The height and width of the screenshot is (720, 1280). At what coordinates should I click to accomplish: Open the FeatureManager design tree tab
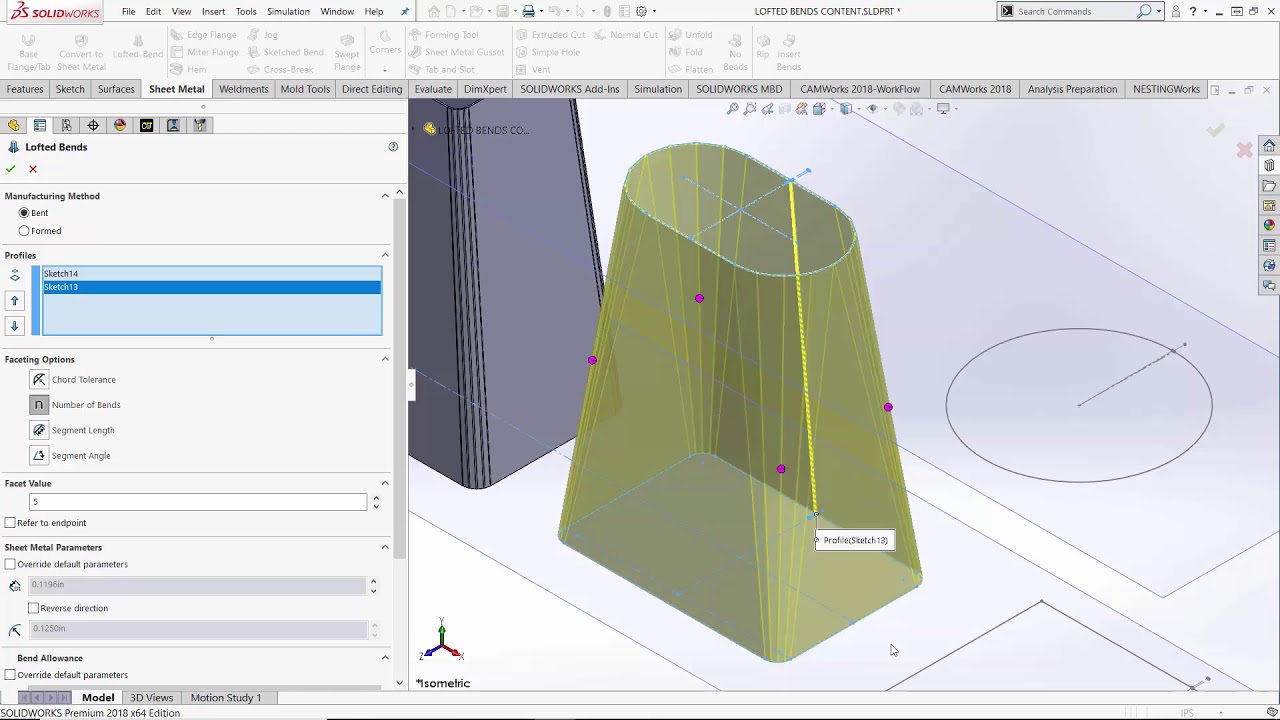coord(13,125)
